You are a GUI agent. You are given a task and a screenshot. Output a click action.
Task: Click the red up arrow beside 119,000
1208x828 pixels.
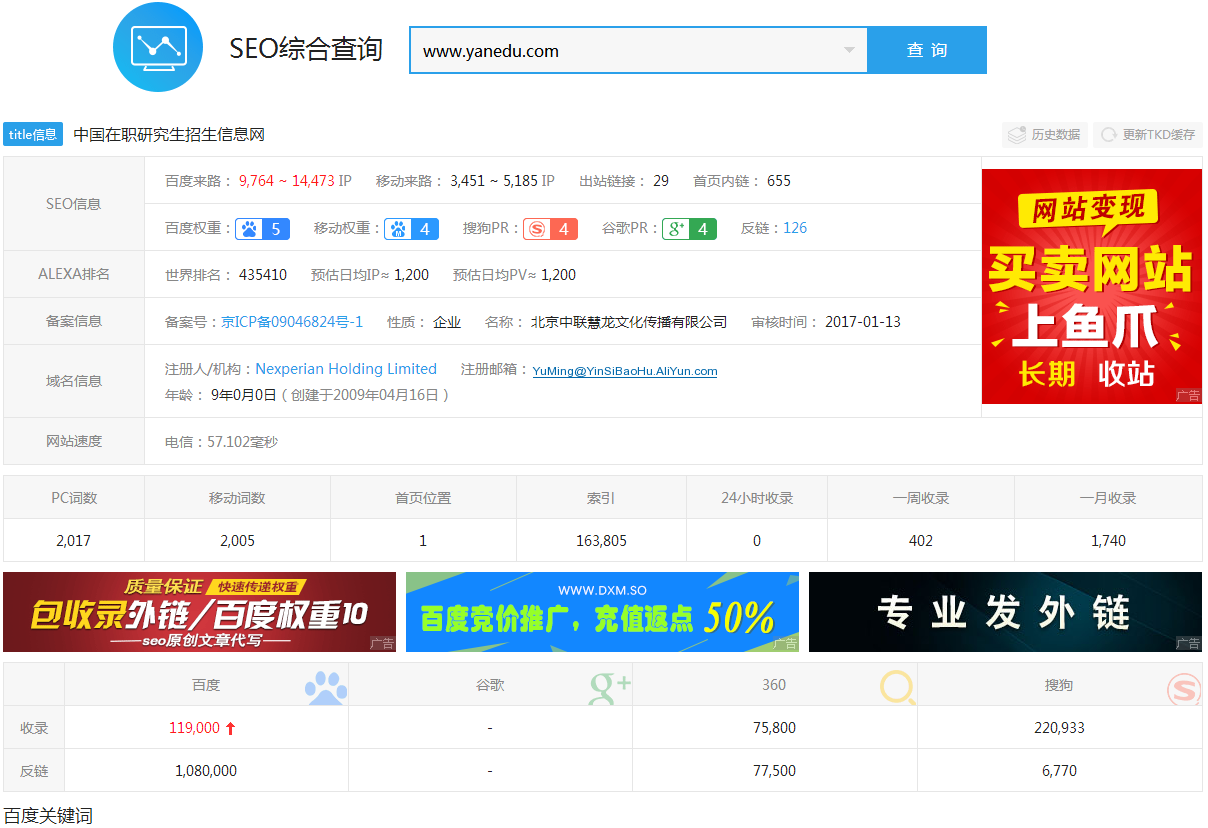click(x=230, y=728)
